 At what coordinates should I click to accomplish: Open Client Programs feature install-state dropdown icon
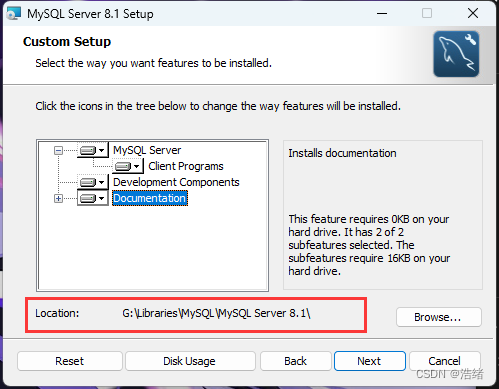pos(128,166)
